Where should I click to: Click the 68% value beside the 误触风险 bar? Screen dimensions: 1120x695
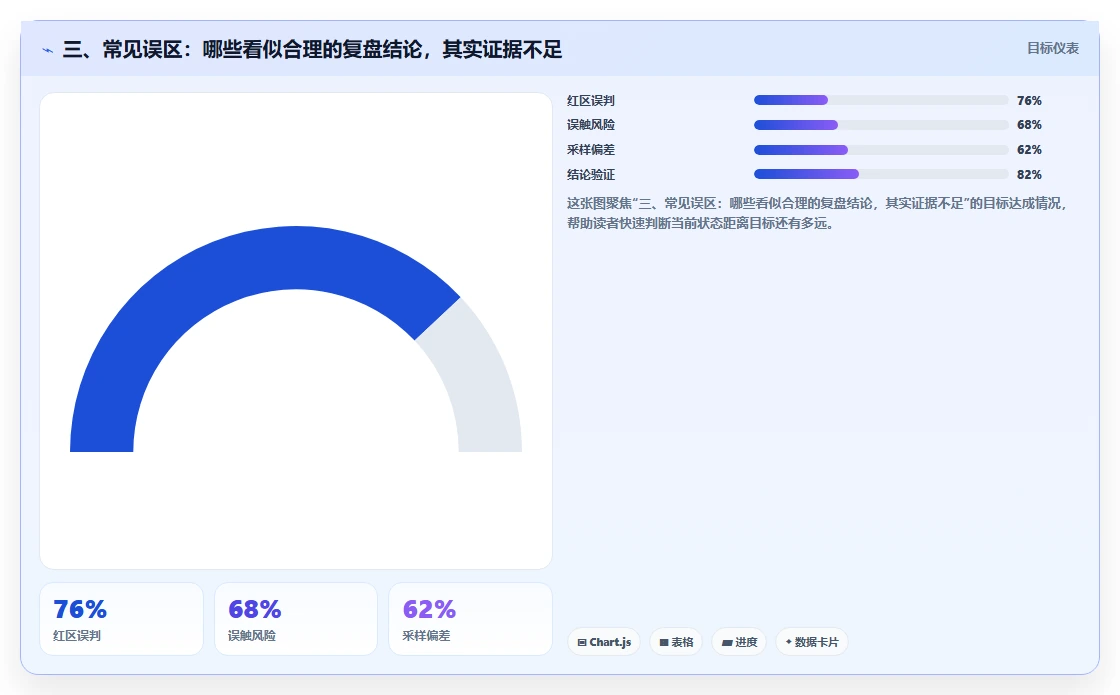point(1029,125)
